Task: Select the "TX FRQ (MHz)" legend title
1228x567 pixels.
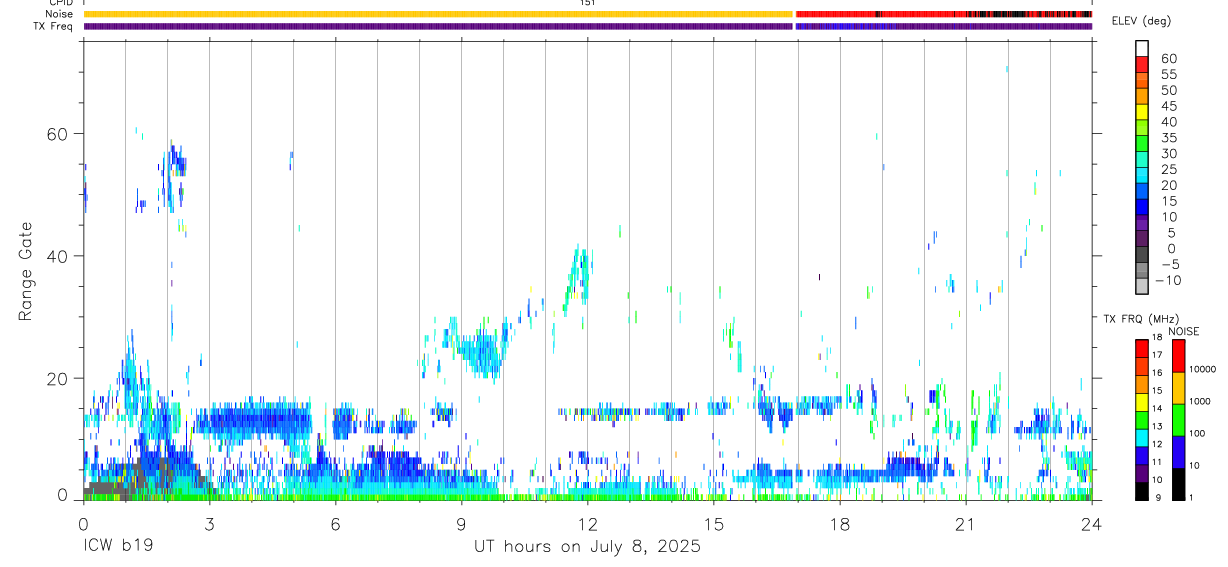Action: coord(1140,318)
